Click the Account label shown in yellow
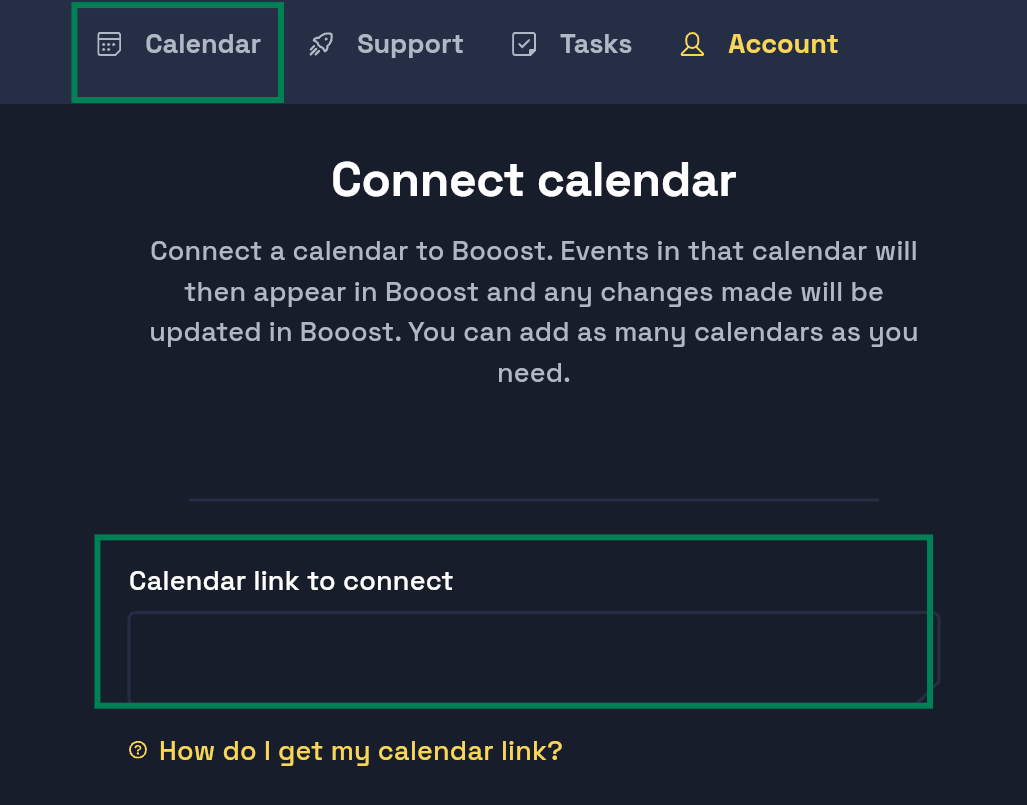The image size is (1027, 805). [x=782, y=44]
